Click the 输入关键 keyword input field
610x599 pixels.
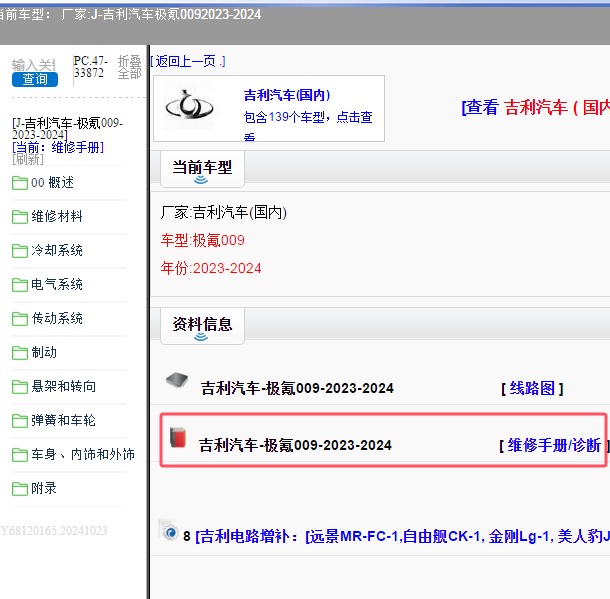click(34, 65)
